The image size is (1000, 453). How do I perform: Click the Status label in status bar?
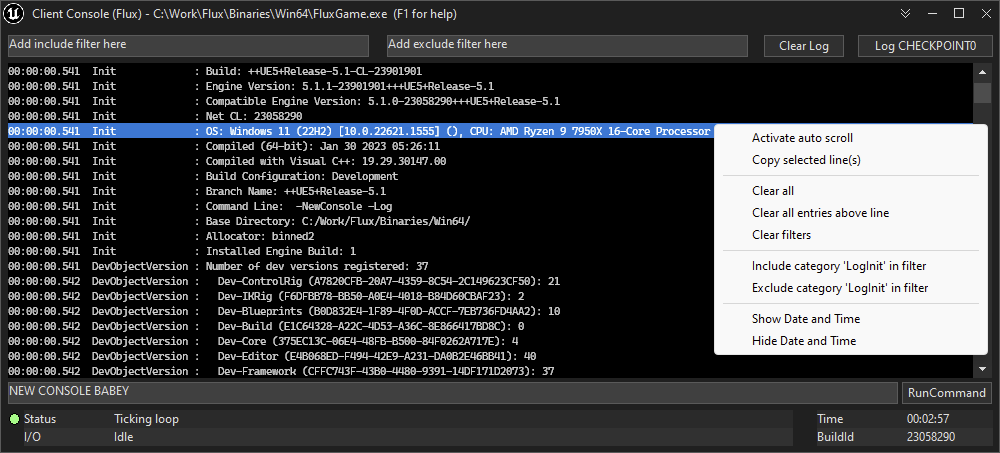40,419
